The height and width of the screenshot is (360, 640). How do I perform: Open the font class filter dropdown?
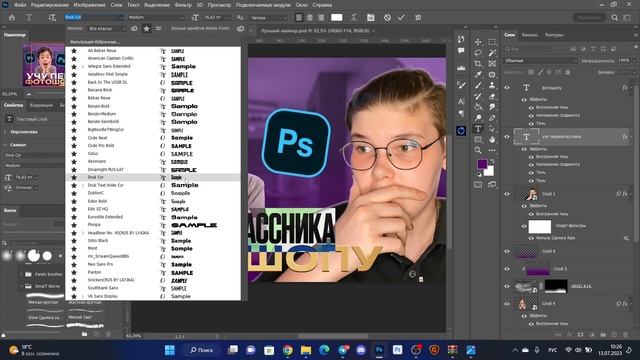point(107,29)
